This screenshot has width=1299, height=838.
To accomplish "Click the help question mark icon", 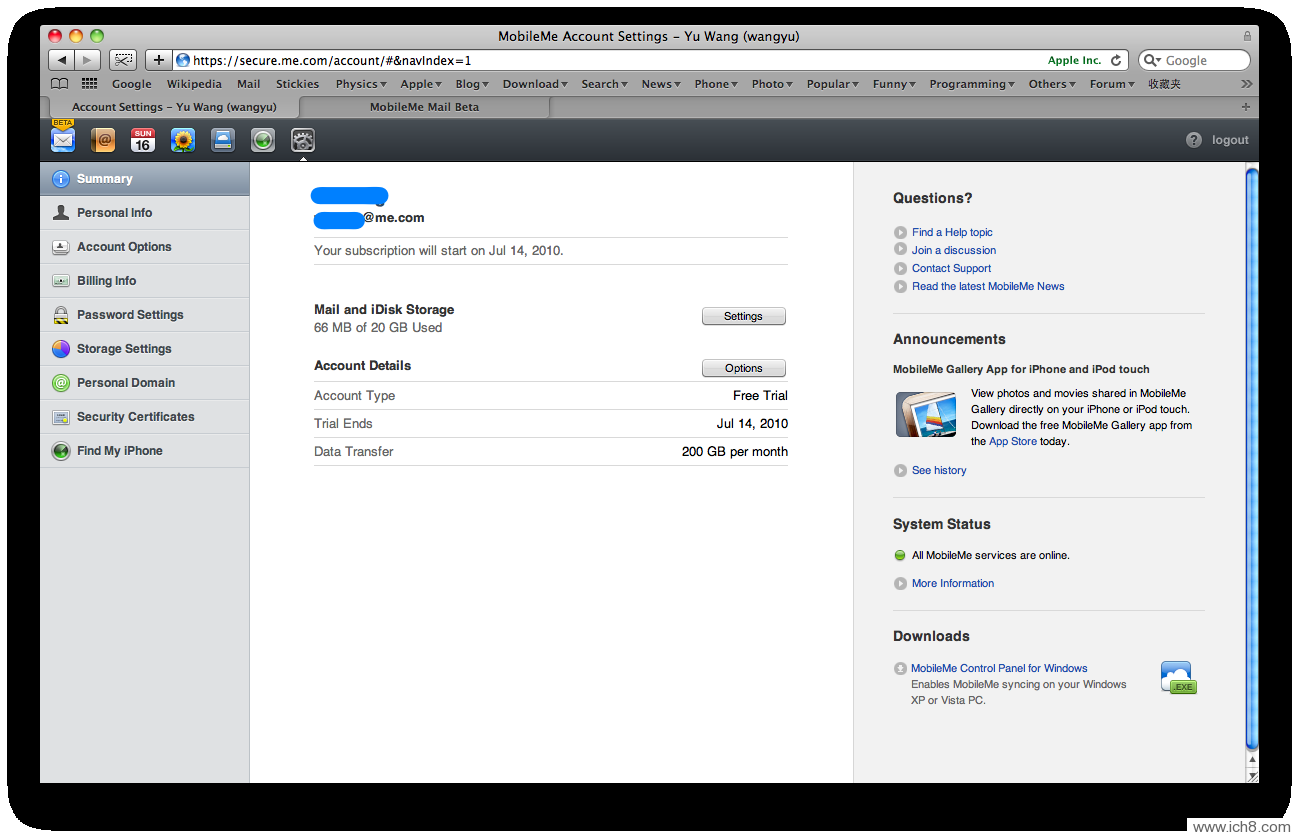I will coord(1194,140).
